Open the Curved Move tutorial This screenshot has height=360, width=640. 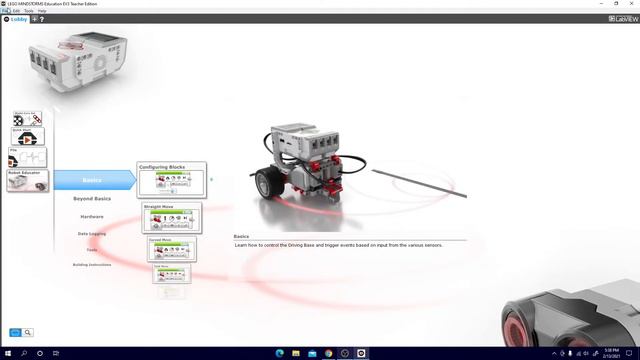[x=172, y=249]
